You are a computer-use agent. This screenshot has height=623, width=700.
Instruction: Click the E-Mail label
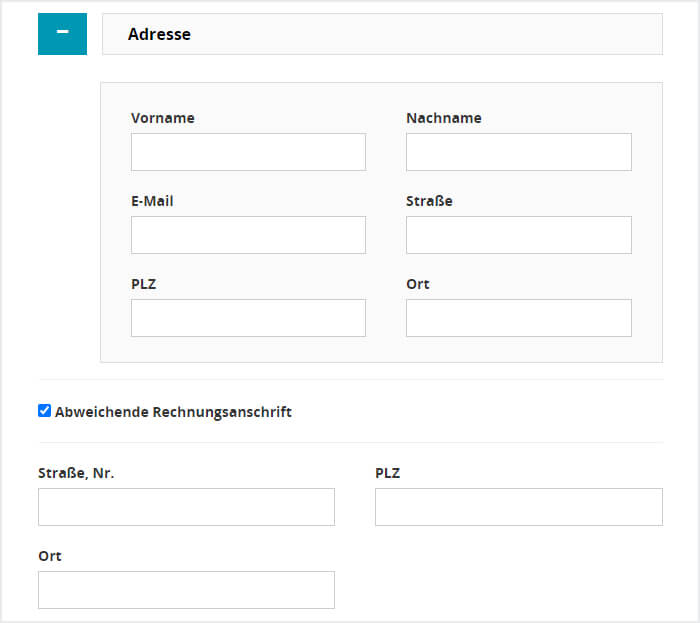coord(152,201)
